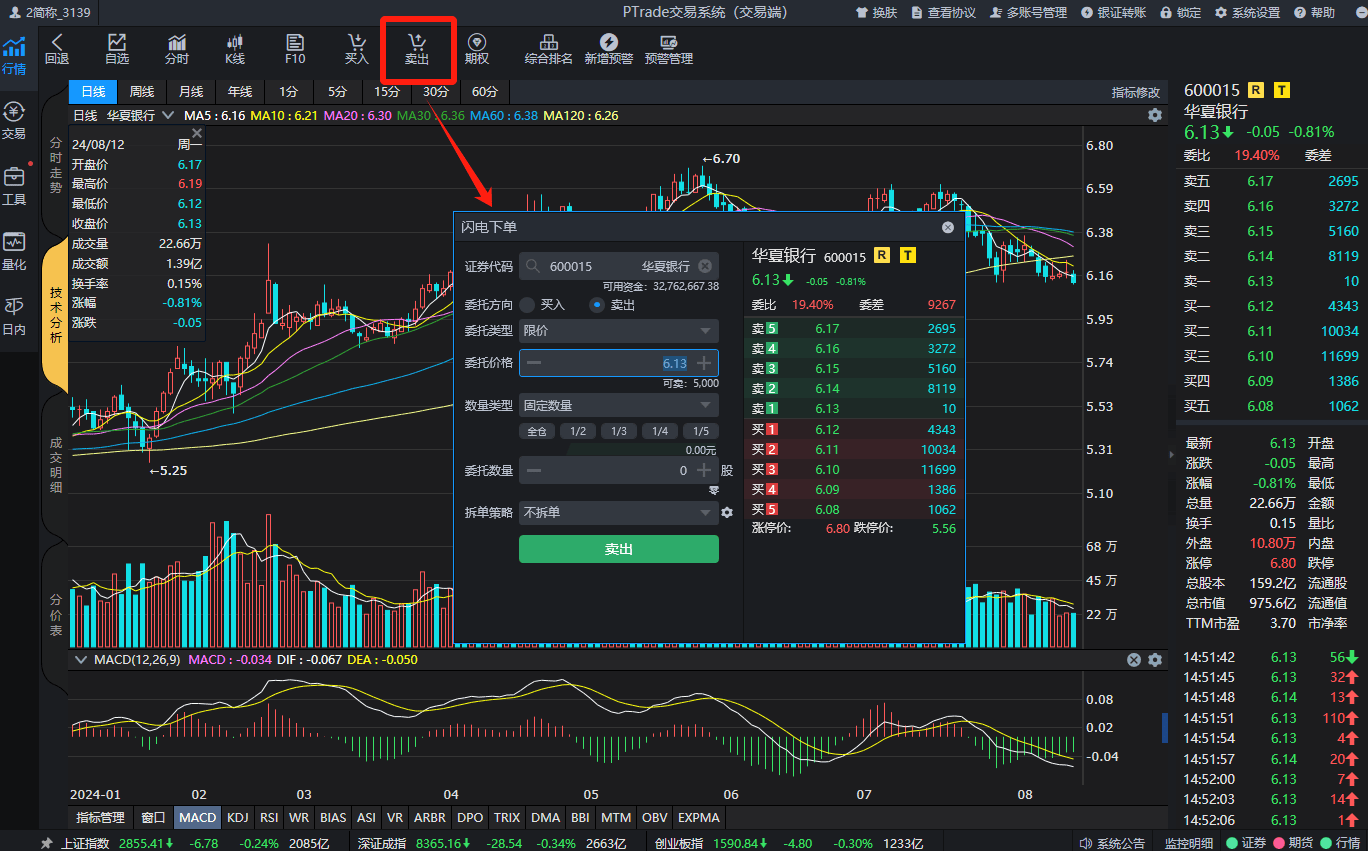The image size is (1368, 851).
Task: Toggle 锁定 lock in the top menu bar
Action: click(1180, 13)
